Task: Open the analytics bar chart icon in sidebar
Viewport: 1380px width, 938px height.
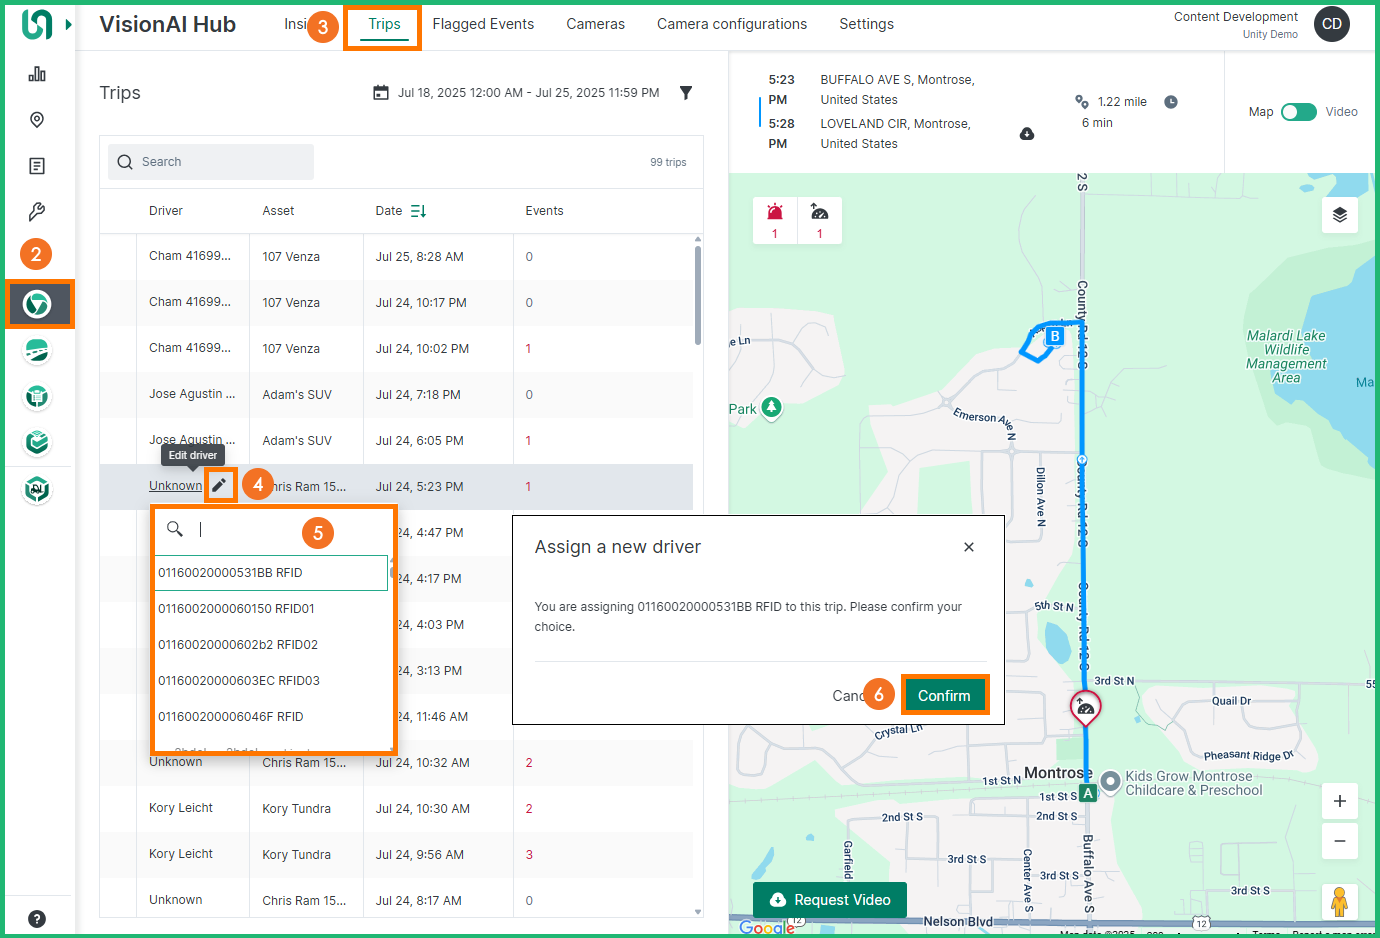Action: pyautogui.click(x=36, y=73)
